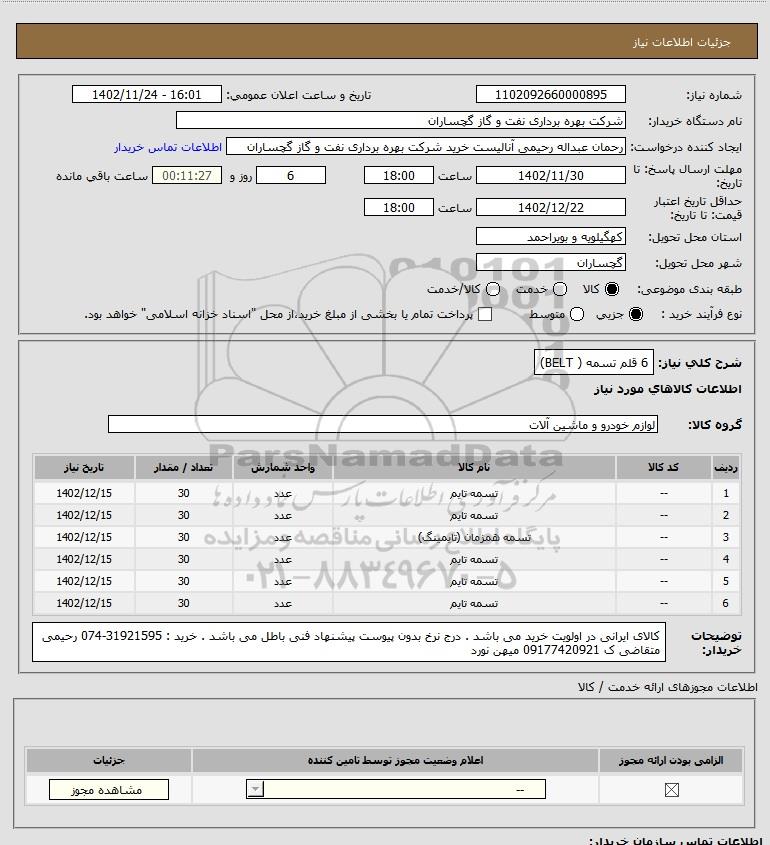The width and height of the screenshot is (770, 845).
Task: Click item name in row 1 تسمه تایم
Action: pyautogui.click(x=474, y=493)
